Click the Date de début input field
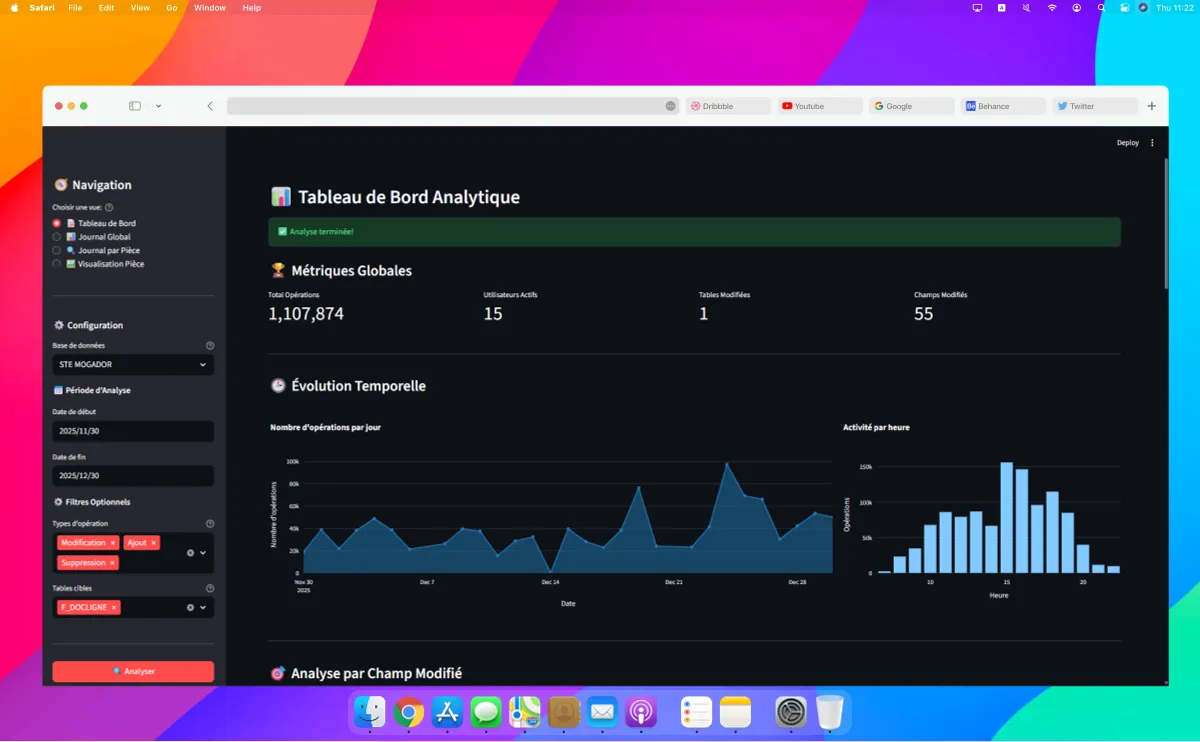This screenshot has width=1200, height=742. 133,431
